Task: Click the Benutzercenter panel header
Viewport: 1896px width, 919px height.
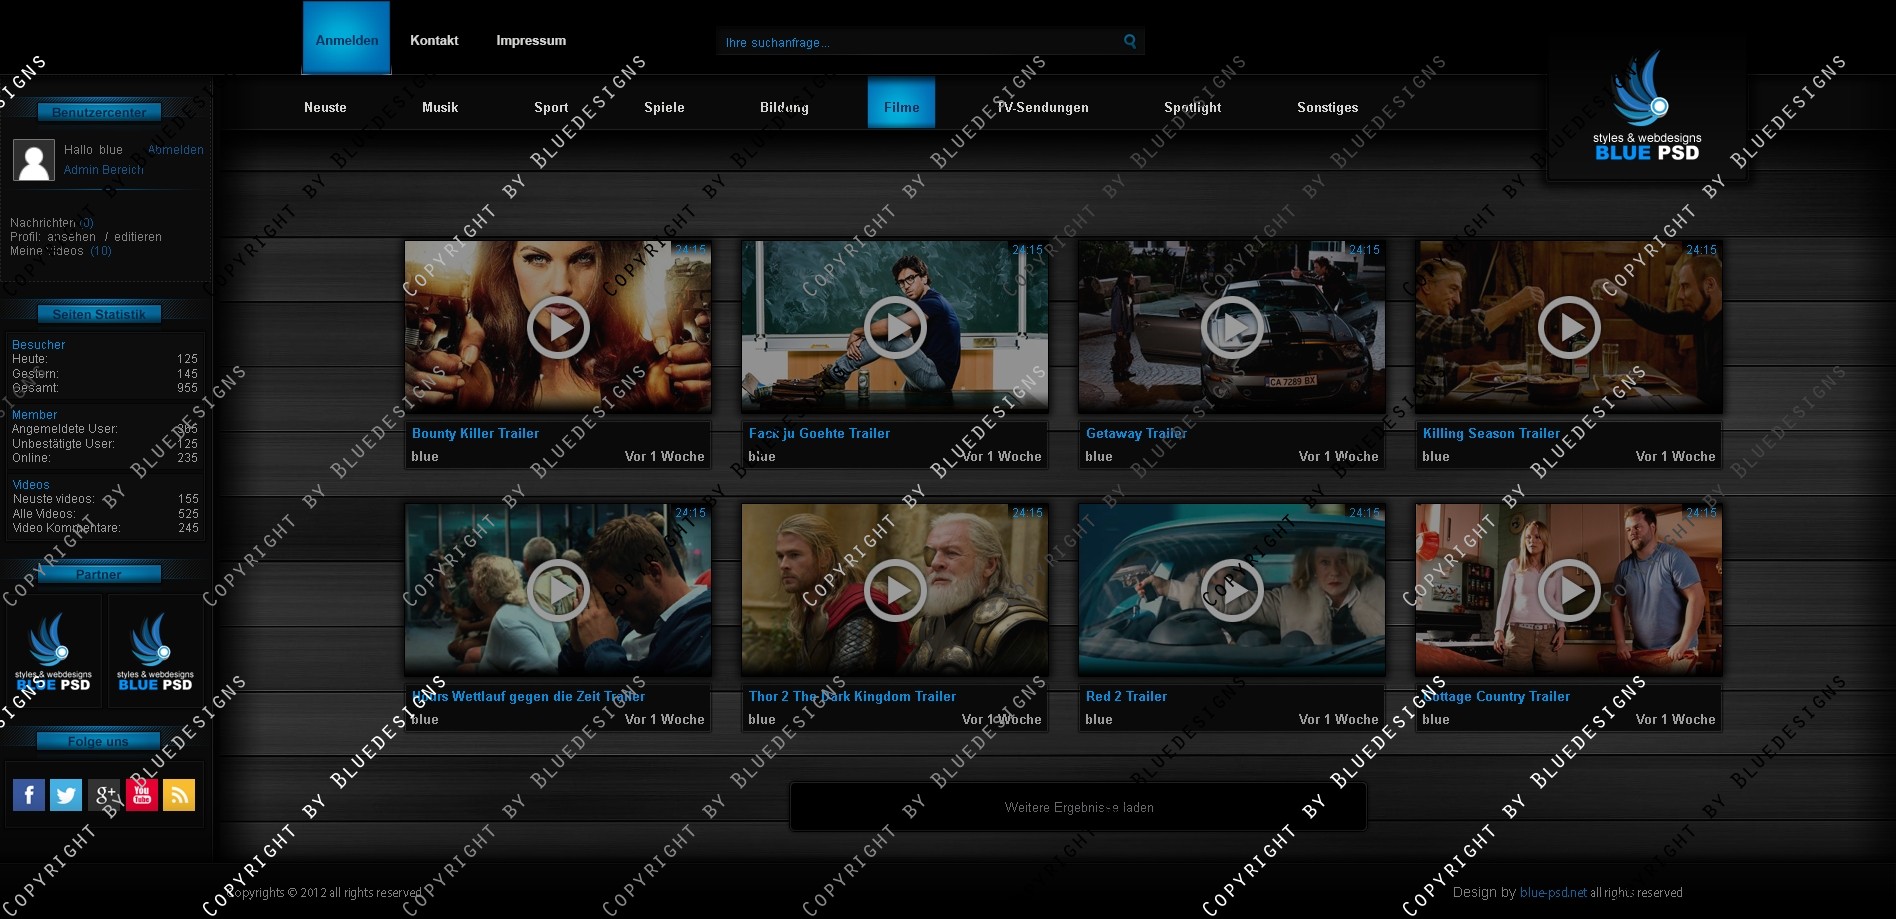Action: click(x=99, y=112)
